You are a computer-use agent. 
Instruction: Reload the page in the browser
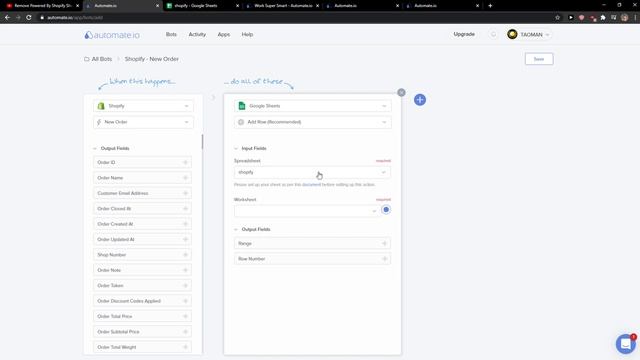pos(29,18)
